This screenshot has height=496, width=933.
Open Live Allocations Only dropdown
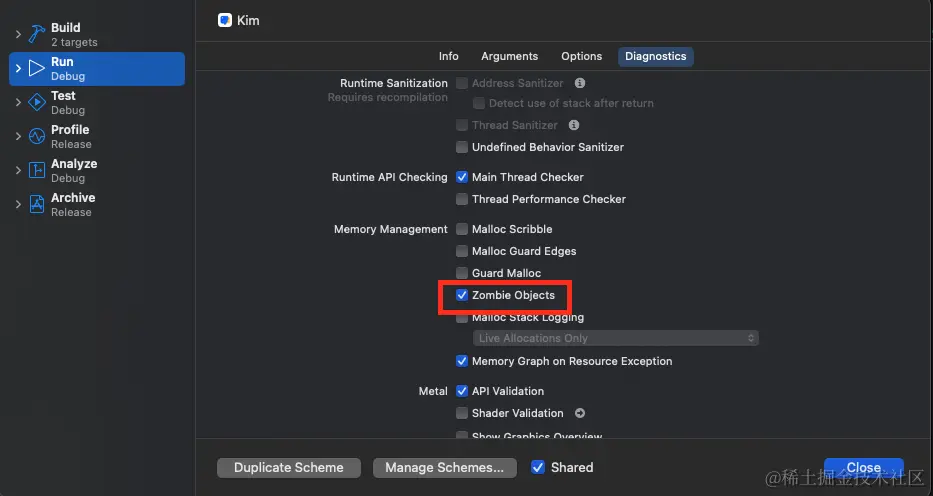click(615, 338)
